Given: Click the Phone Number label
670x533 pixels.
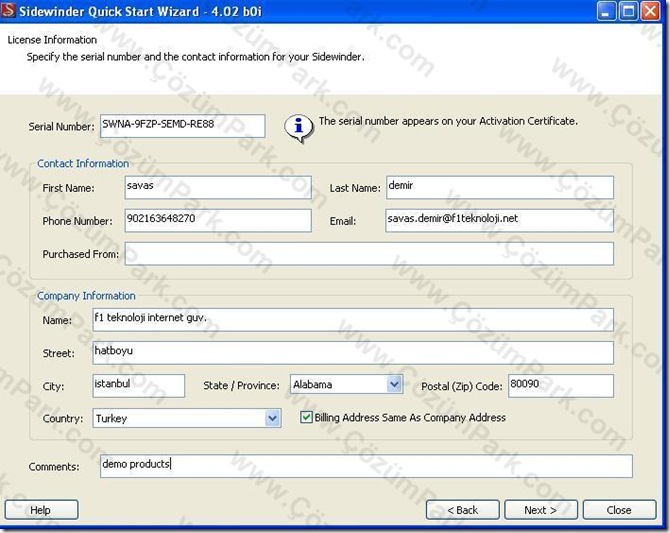Looking at the screenshot, I should tap(77, 221).
